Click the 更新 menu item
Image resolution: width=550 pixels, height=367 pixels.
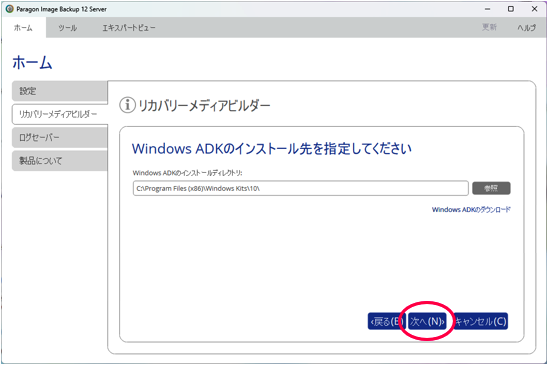489,27
